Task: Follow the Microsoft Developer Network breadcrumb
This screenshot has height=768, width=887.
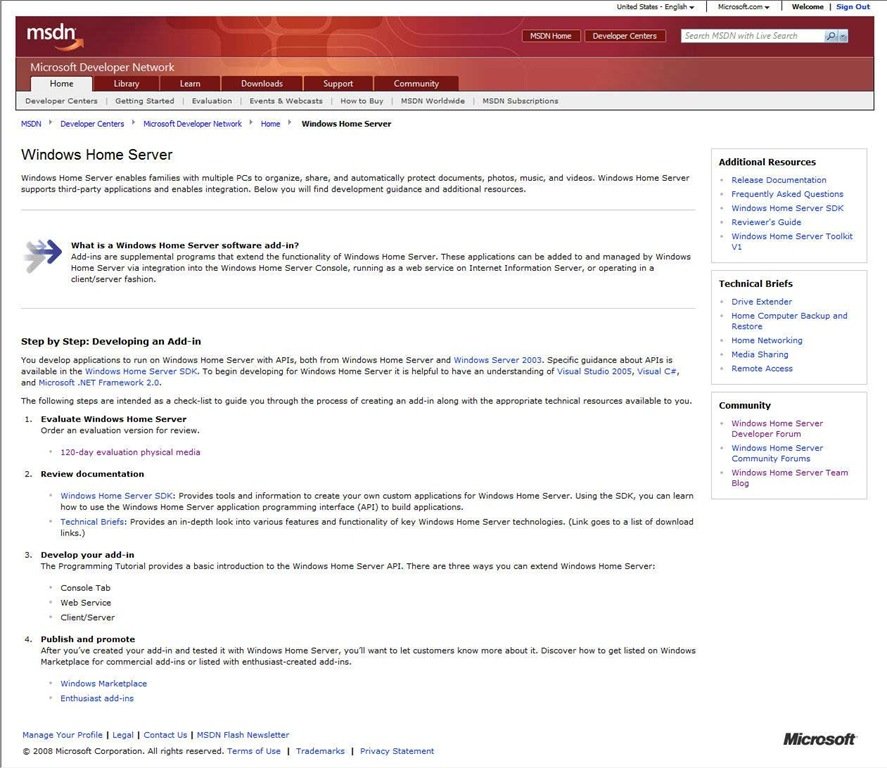Action: [x=192, y=124]
